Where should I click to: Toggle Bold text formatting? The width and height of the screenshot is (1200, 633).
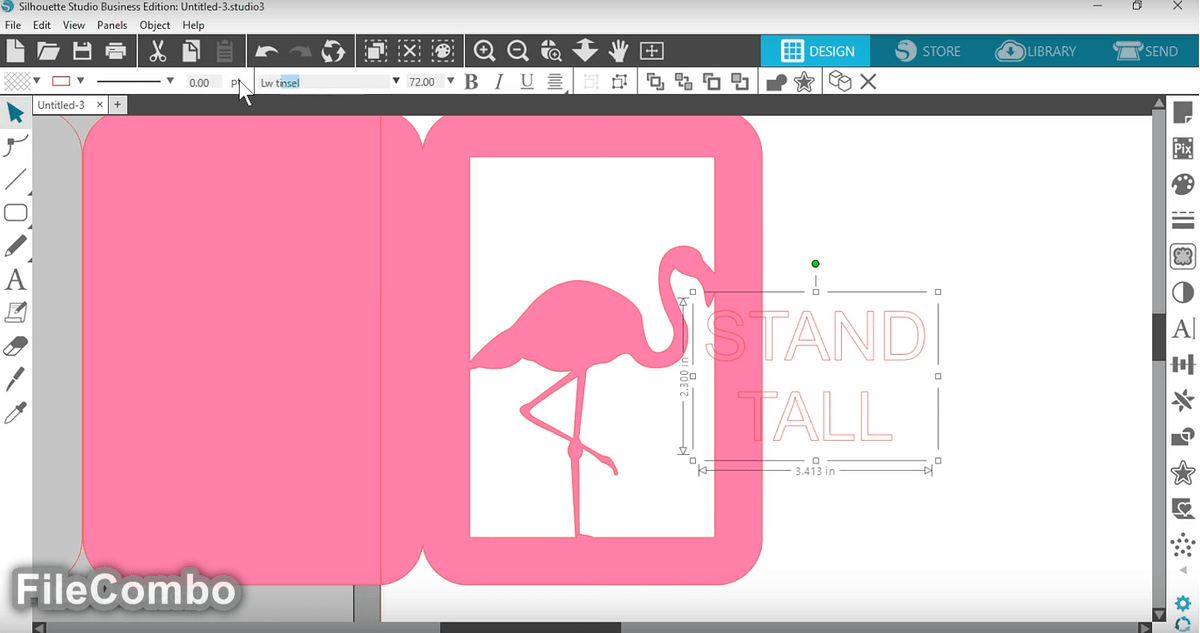click(x=472, y=82)
